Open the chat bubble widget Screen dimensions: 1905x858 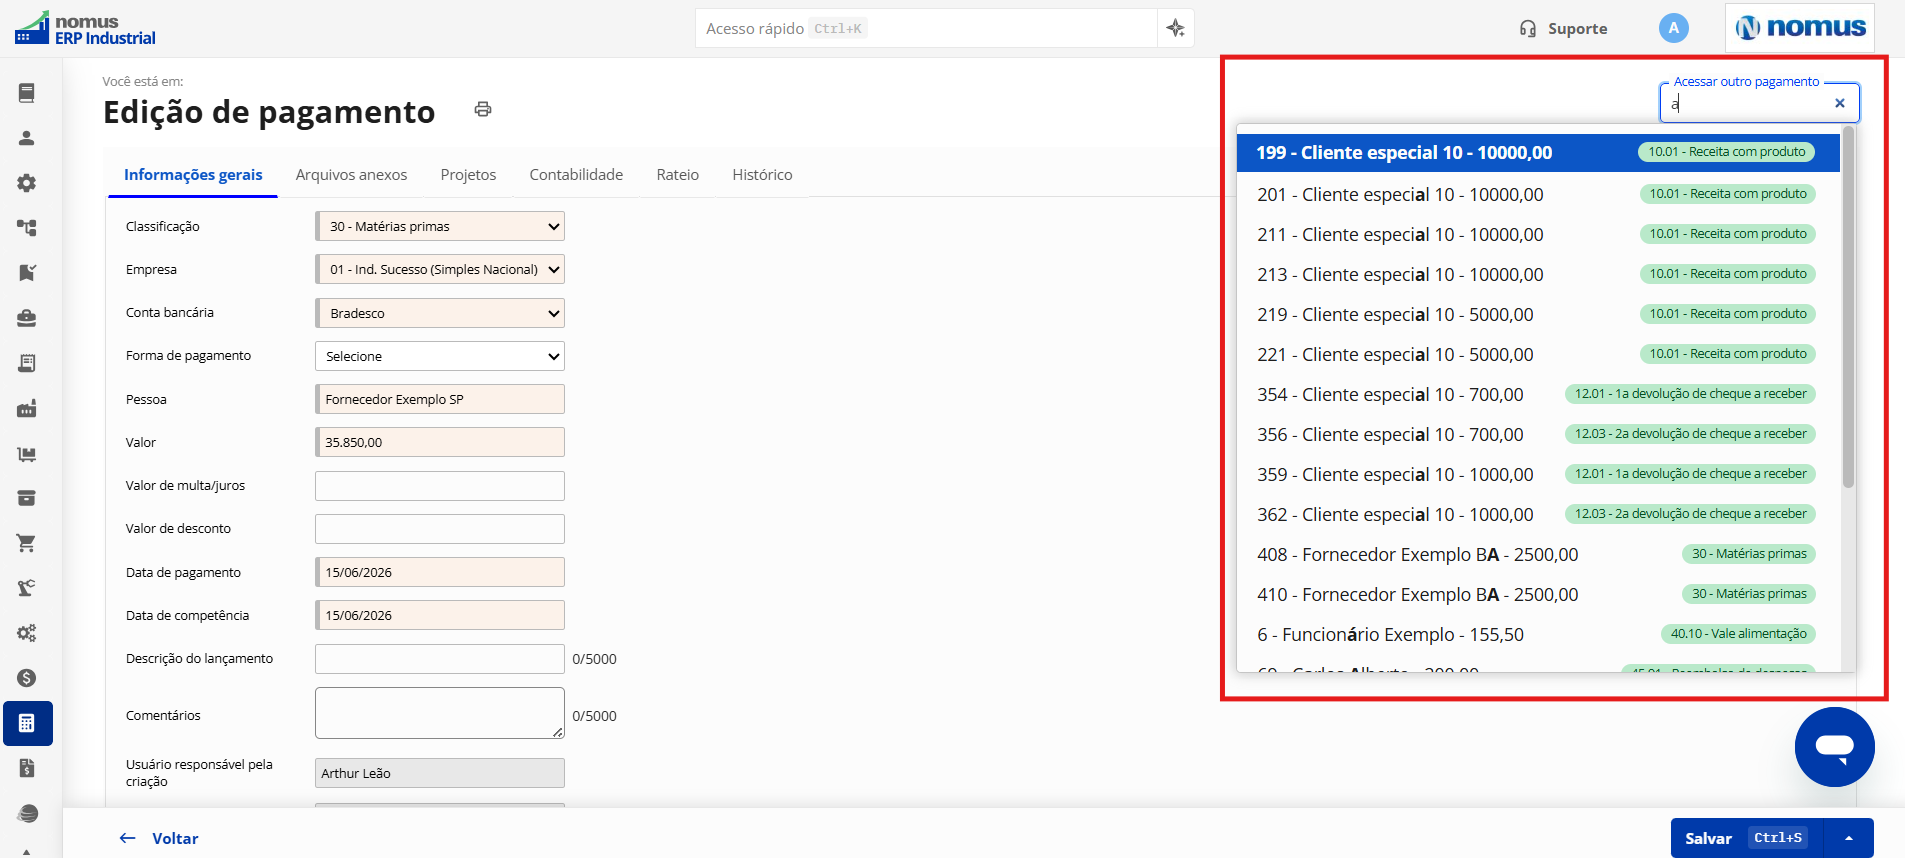(1834, 746)
